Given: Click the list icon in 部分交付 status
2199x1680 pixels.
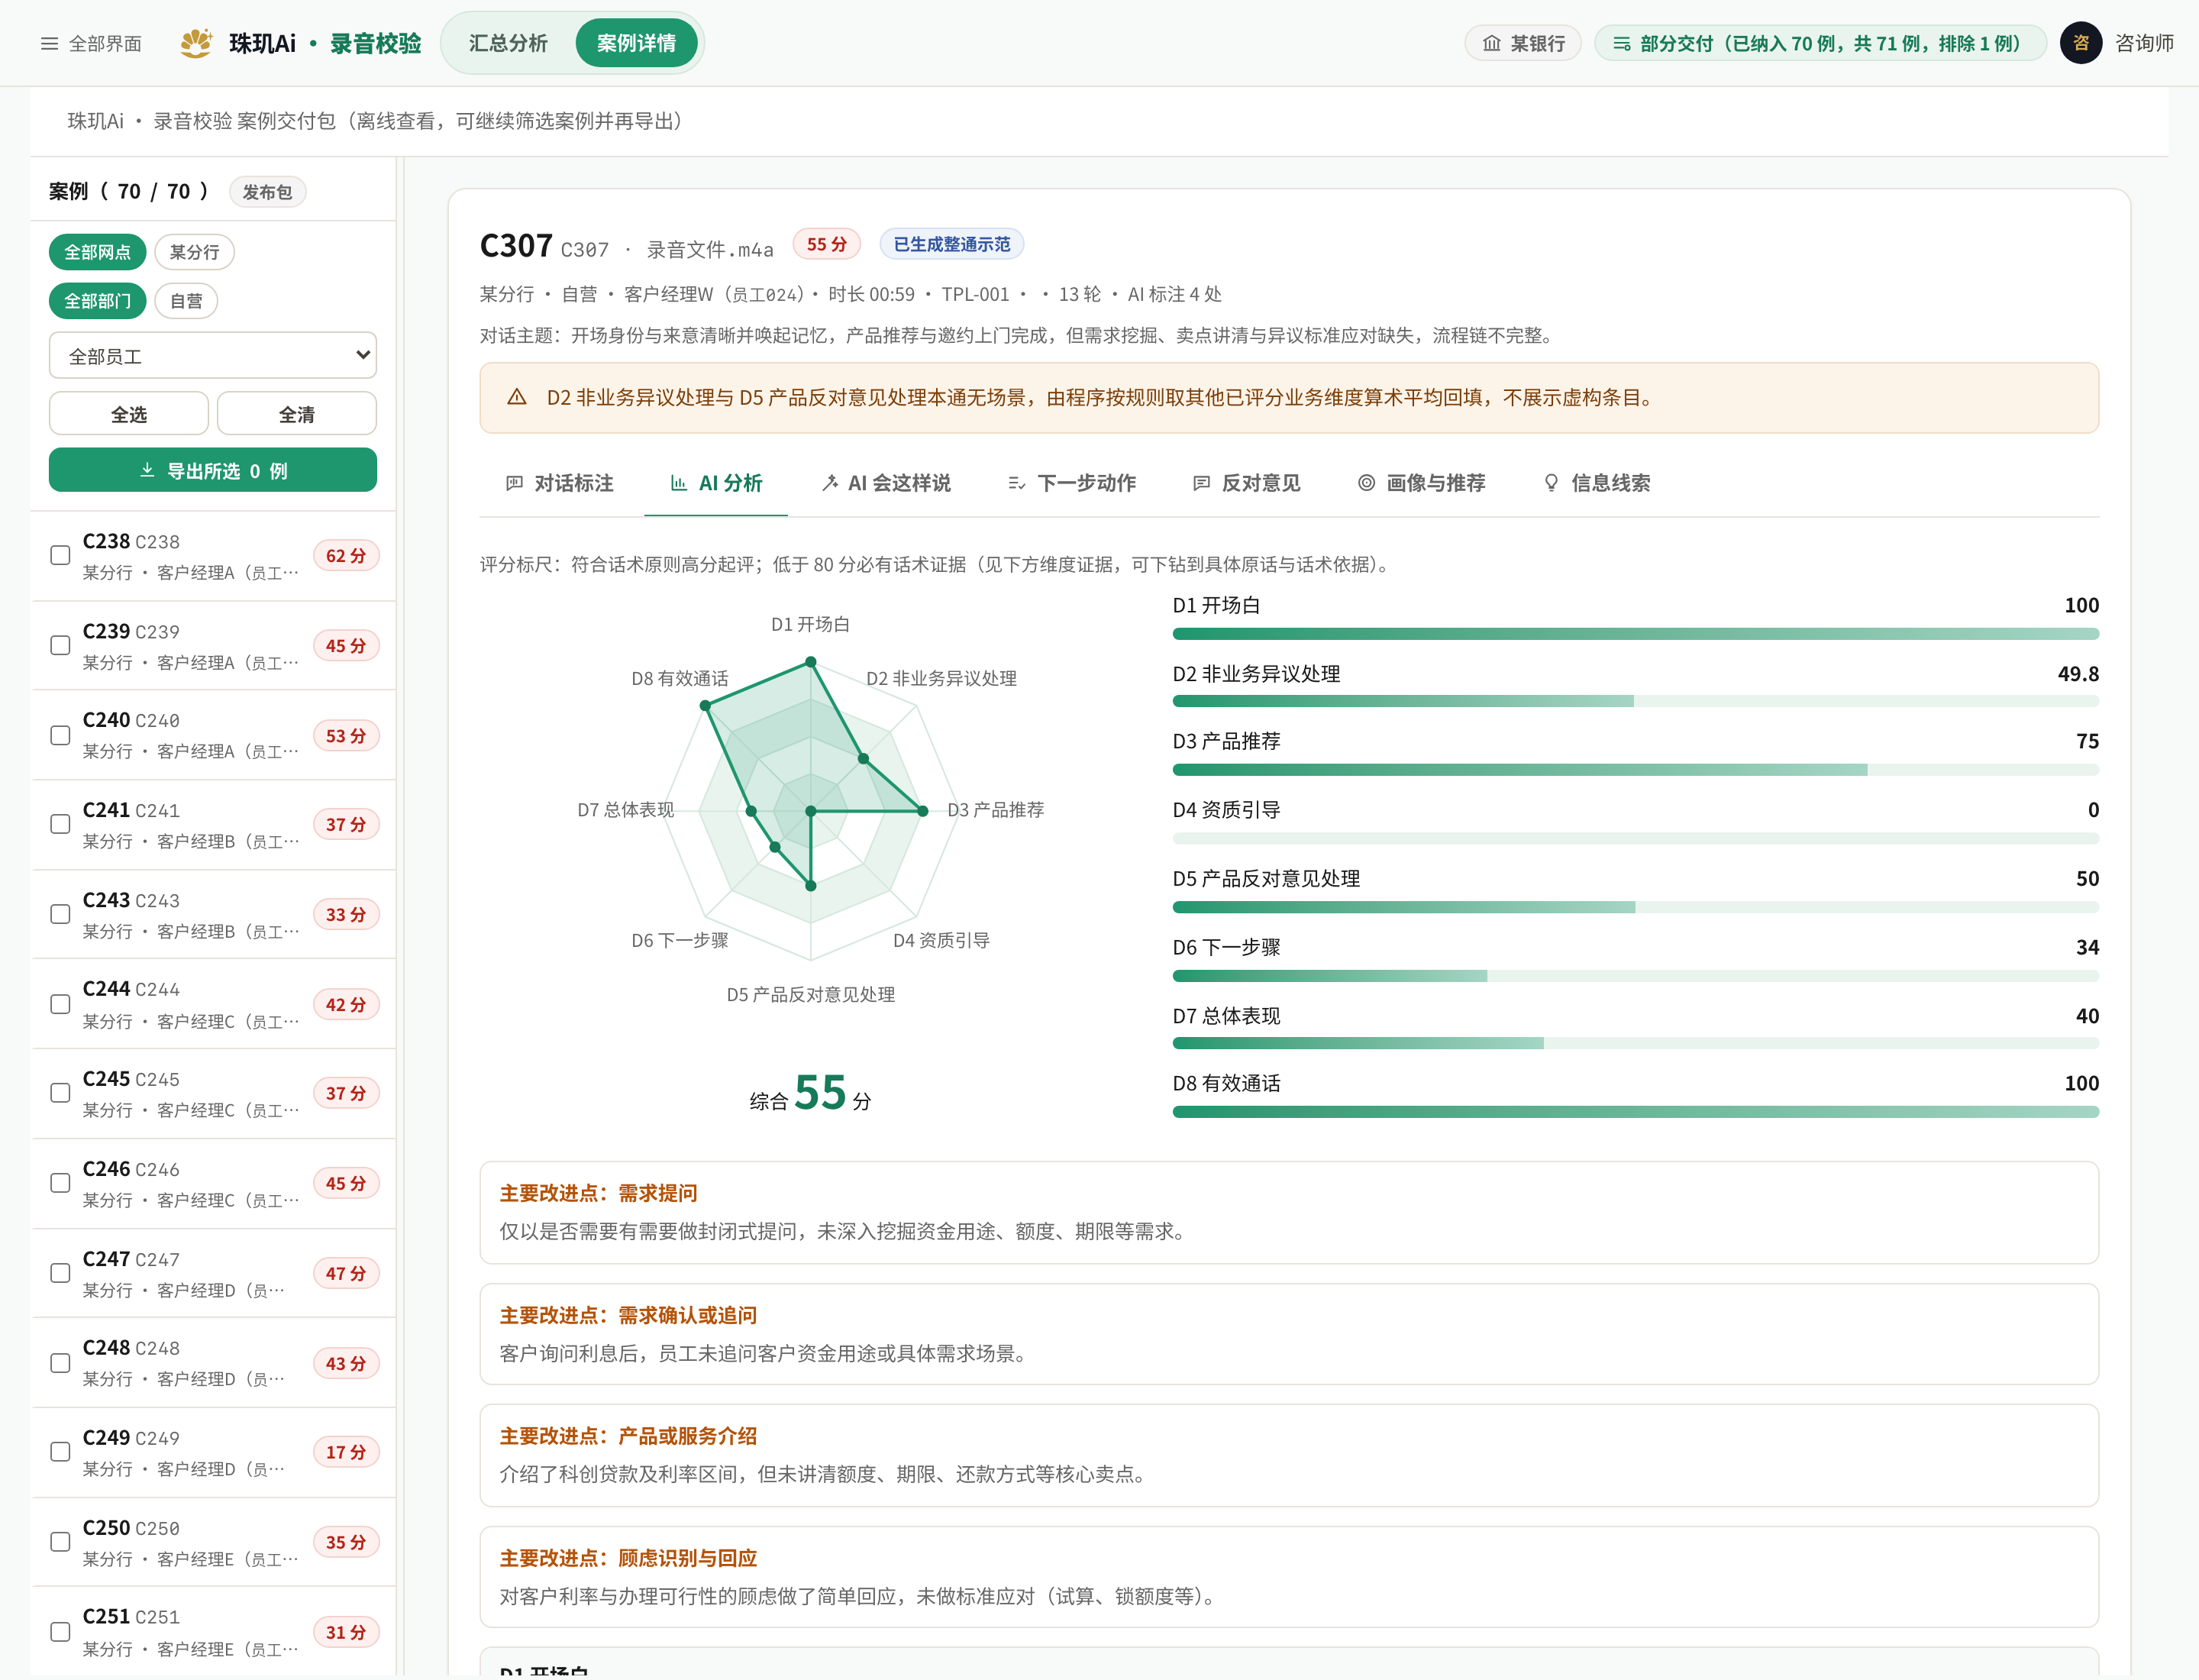Looking at the screenshot, I should click(1621, 44).
